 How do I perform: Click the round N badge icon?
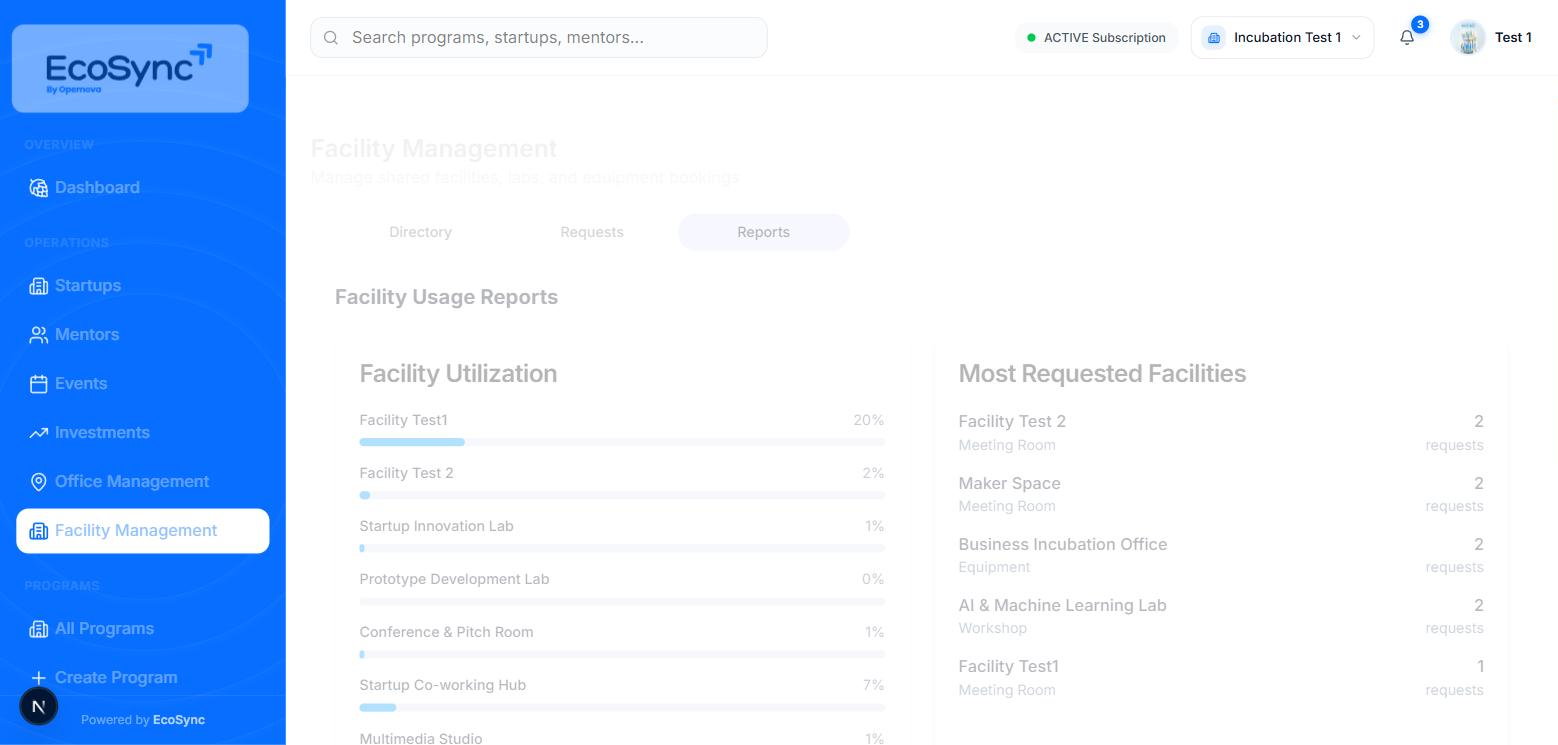click(39, 706)
